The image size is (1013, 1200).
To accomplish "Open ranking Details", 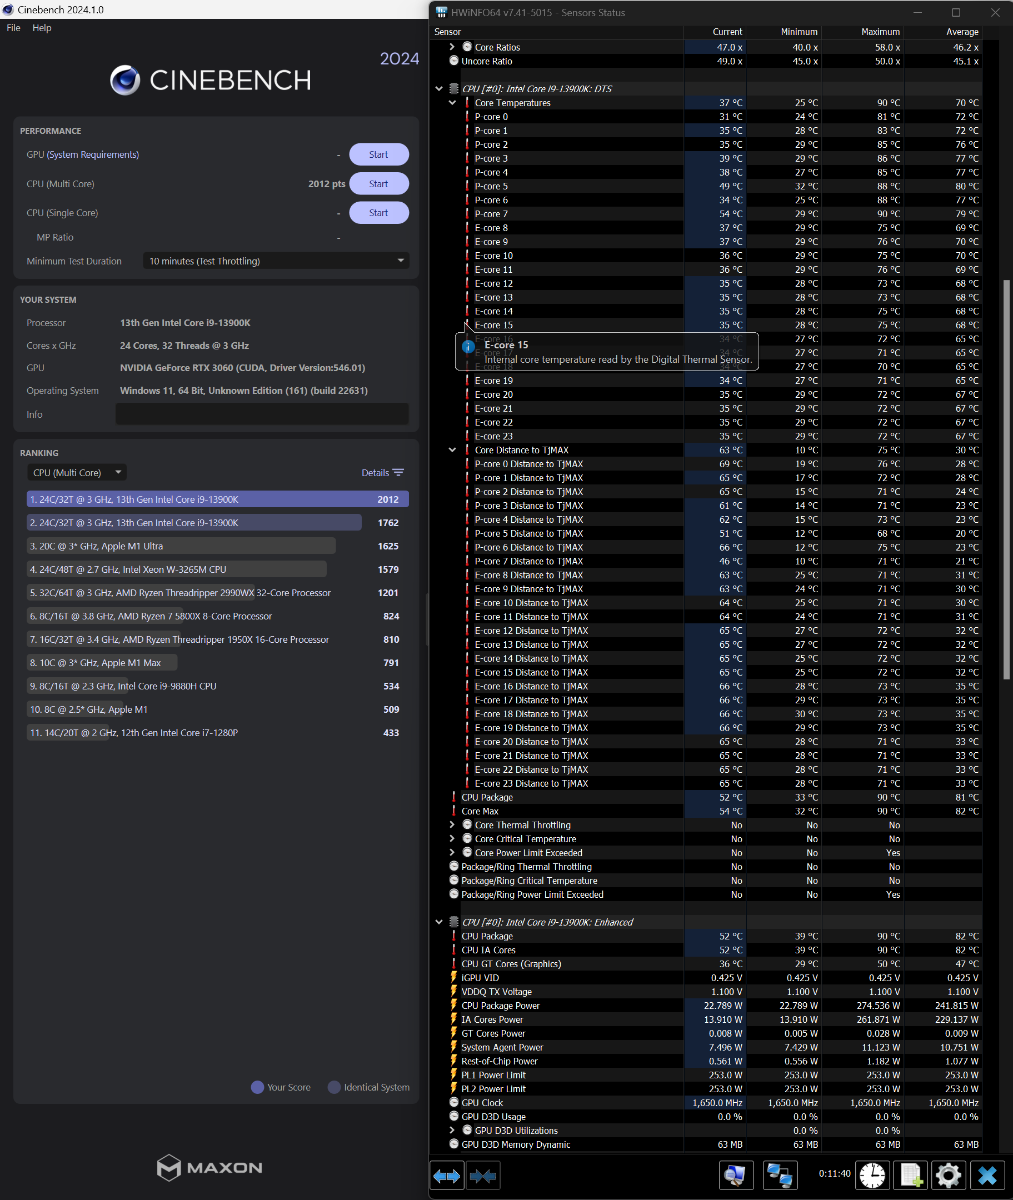I will coord(383,473).
